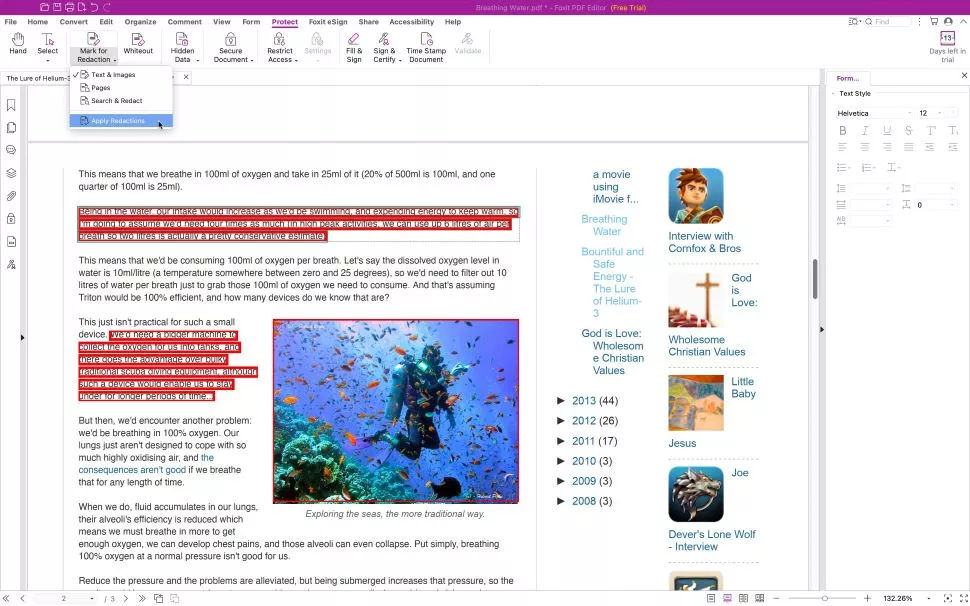
Task: Open Bountiful and Safe Energy link
Action: [612, 283]
